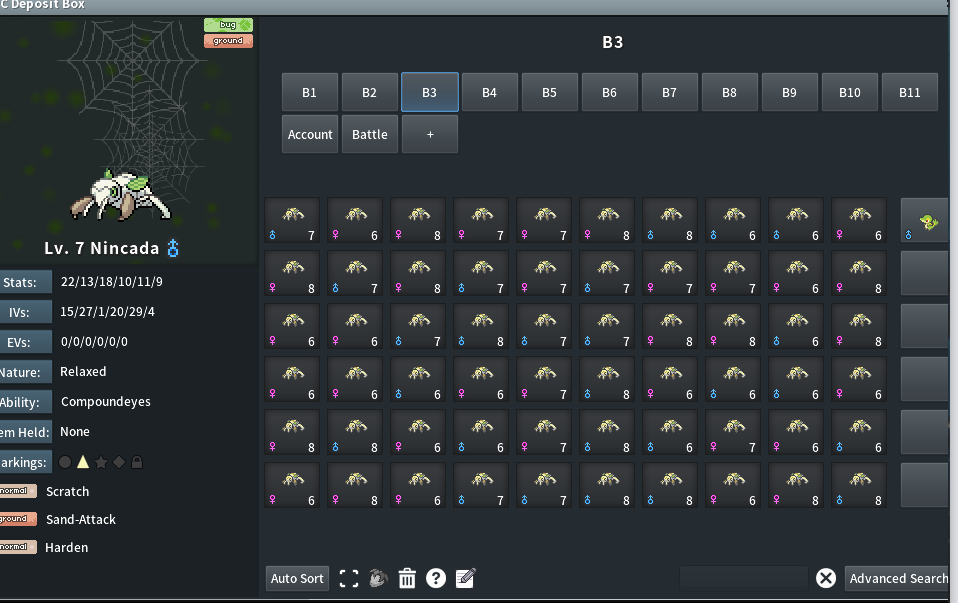
Task: Click the ground type icon beside Sand-Attack
Action: point(18,519)
